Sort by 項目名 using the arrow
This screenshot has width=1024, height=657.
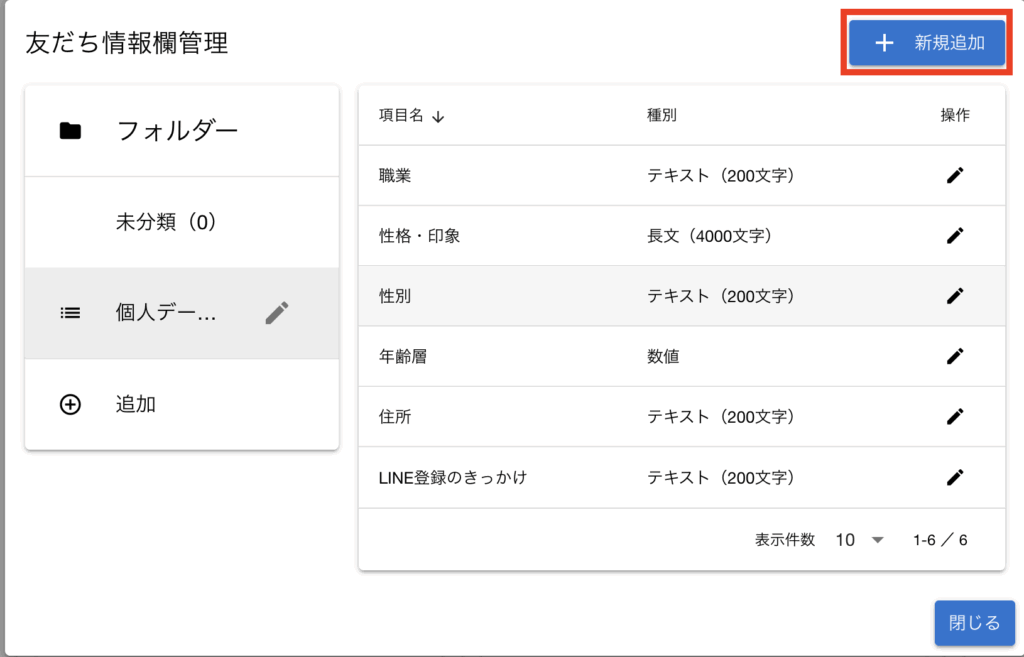(x=438, y=116)
